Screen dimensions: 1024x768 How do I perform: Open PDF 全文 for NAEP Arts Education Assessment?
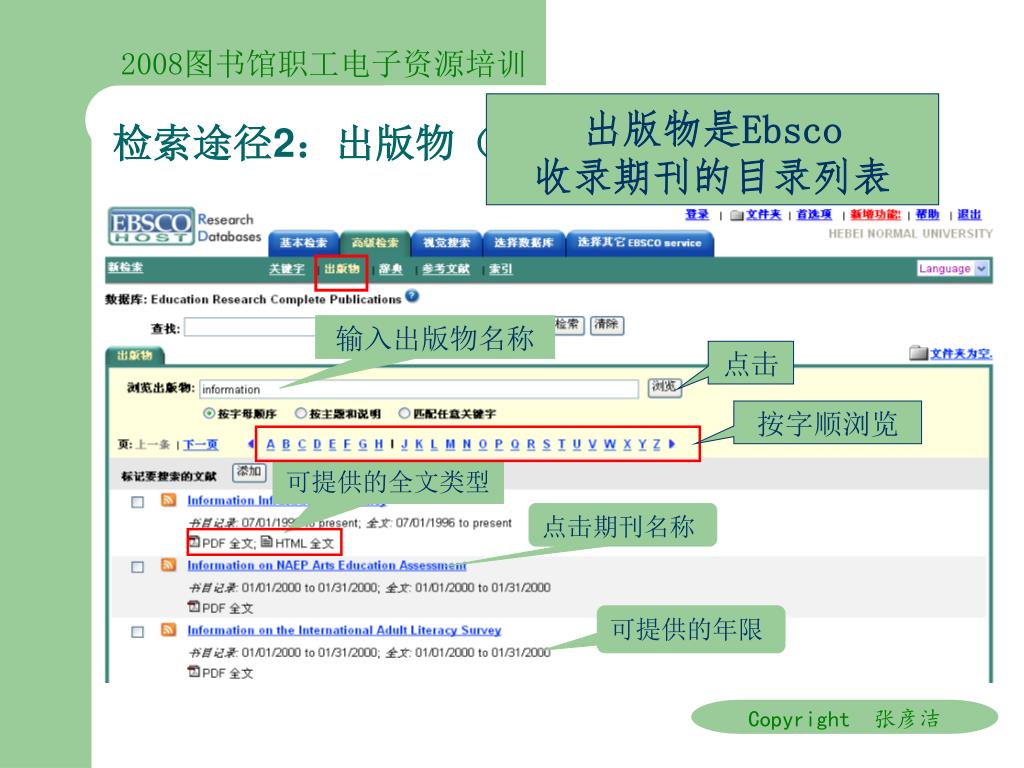coord(194,607)
